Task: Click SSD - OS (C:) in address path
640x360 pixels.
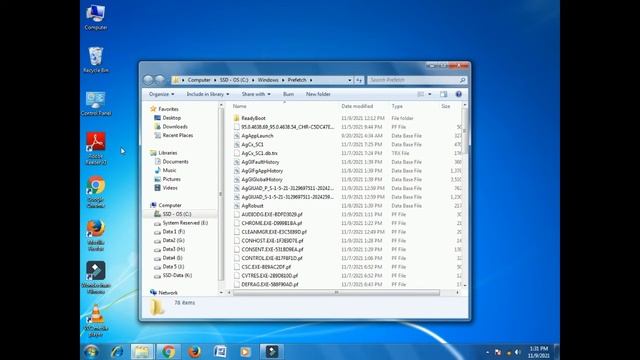Action: [234, 80]
